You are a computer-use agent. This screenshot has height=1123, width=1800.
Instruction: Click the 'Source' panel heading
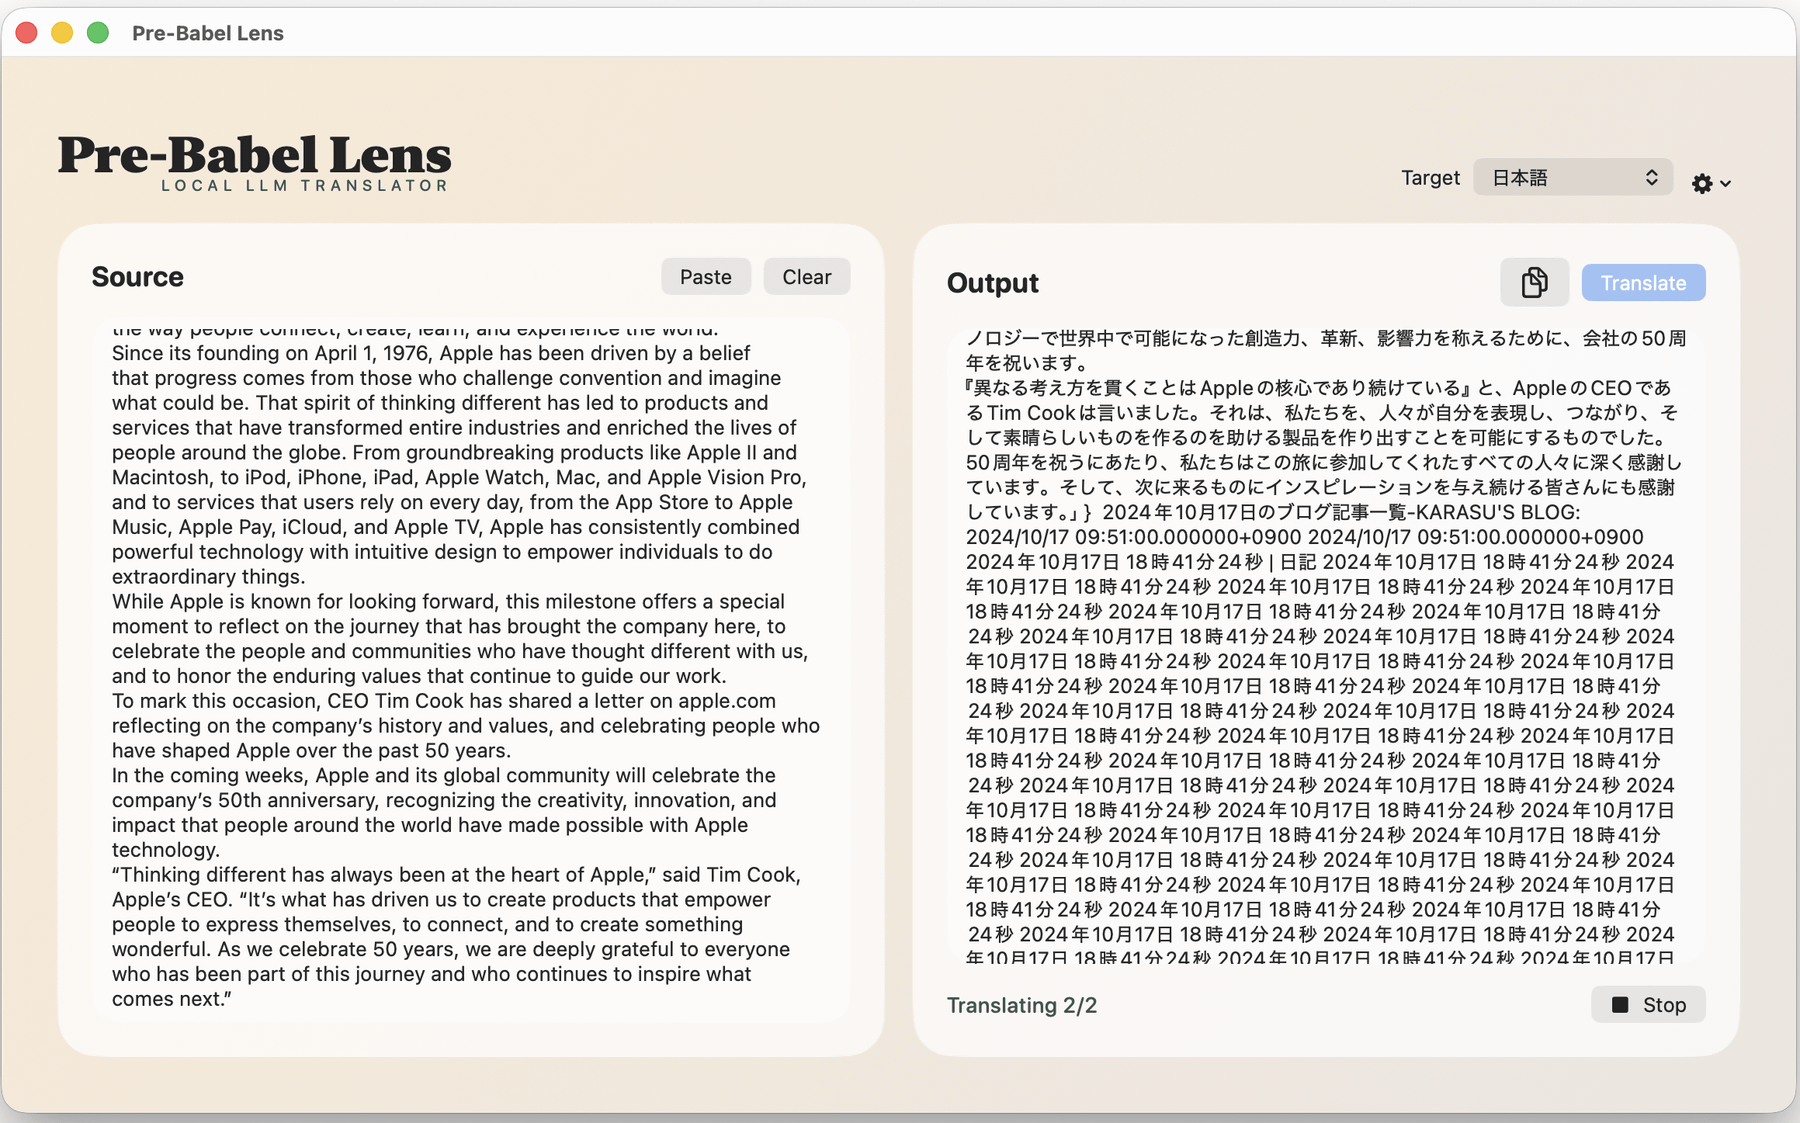click(x=138, y=277)
